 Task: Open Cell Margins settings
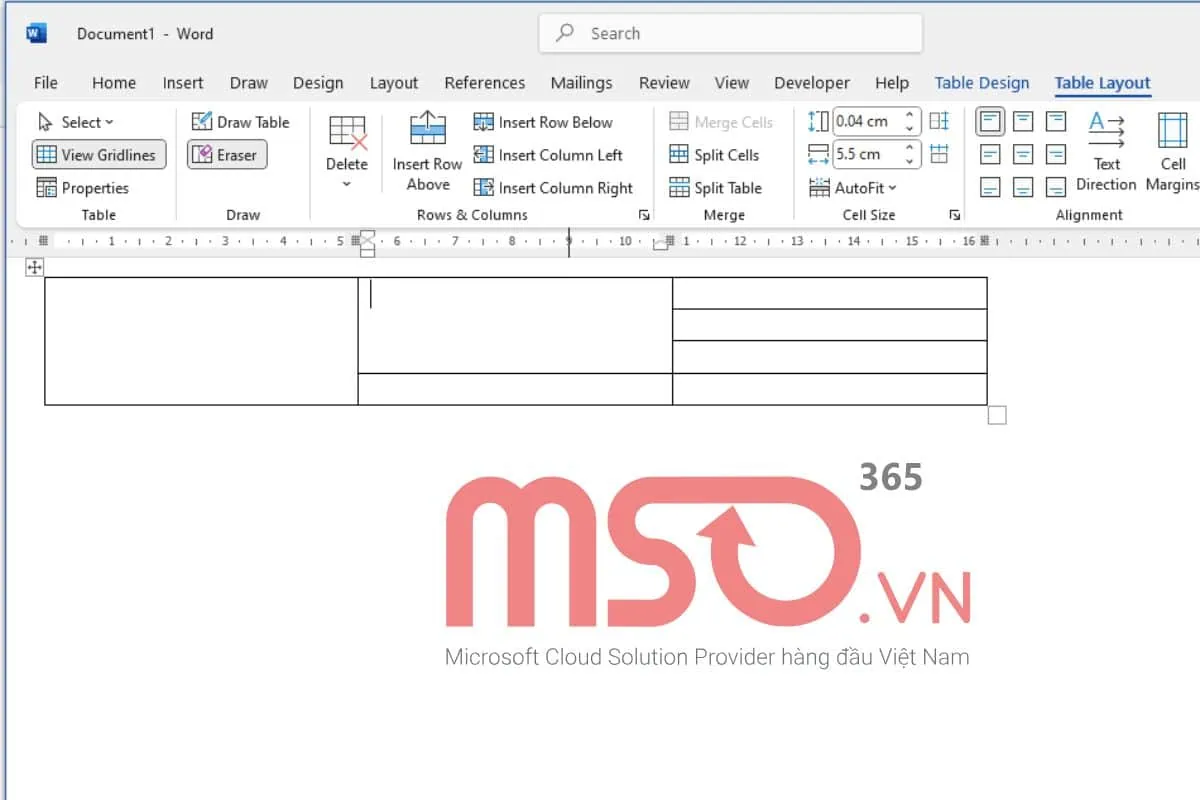tap(1172, 152)
